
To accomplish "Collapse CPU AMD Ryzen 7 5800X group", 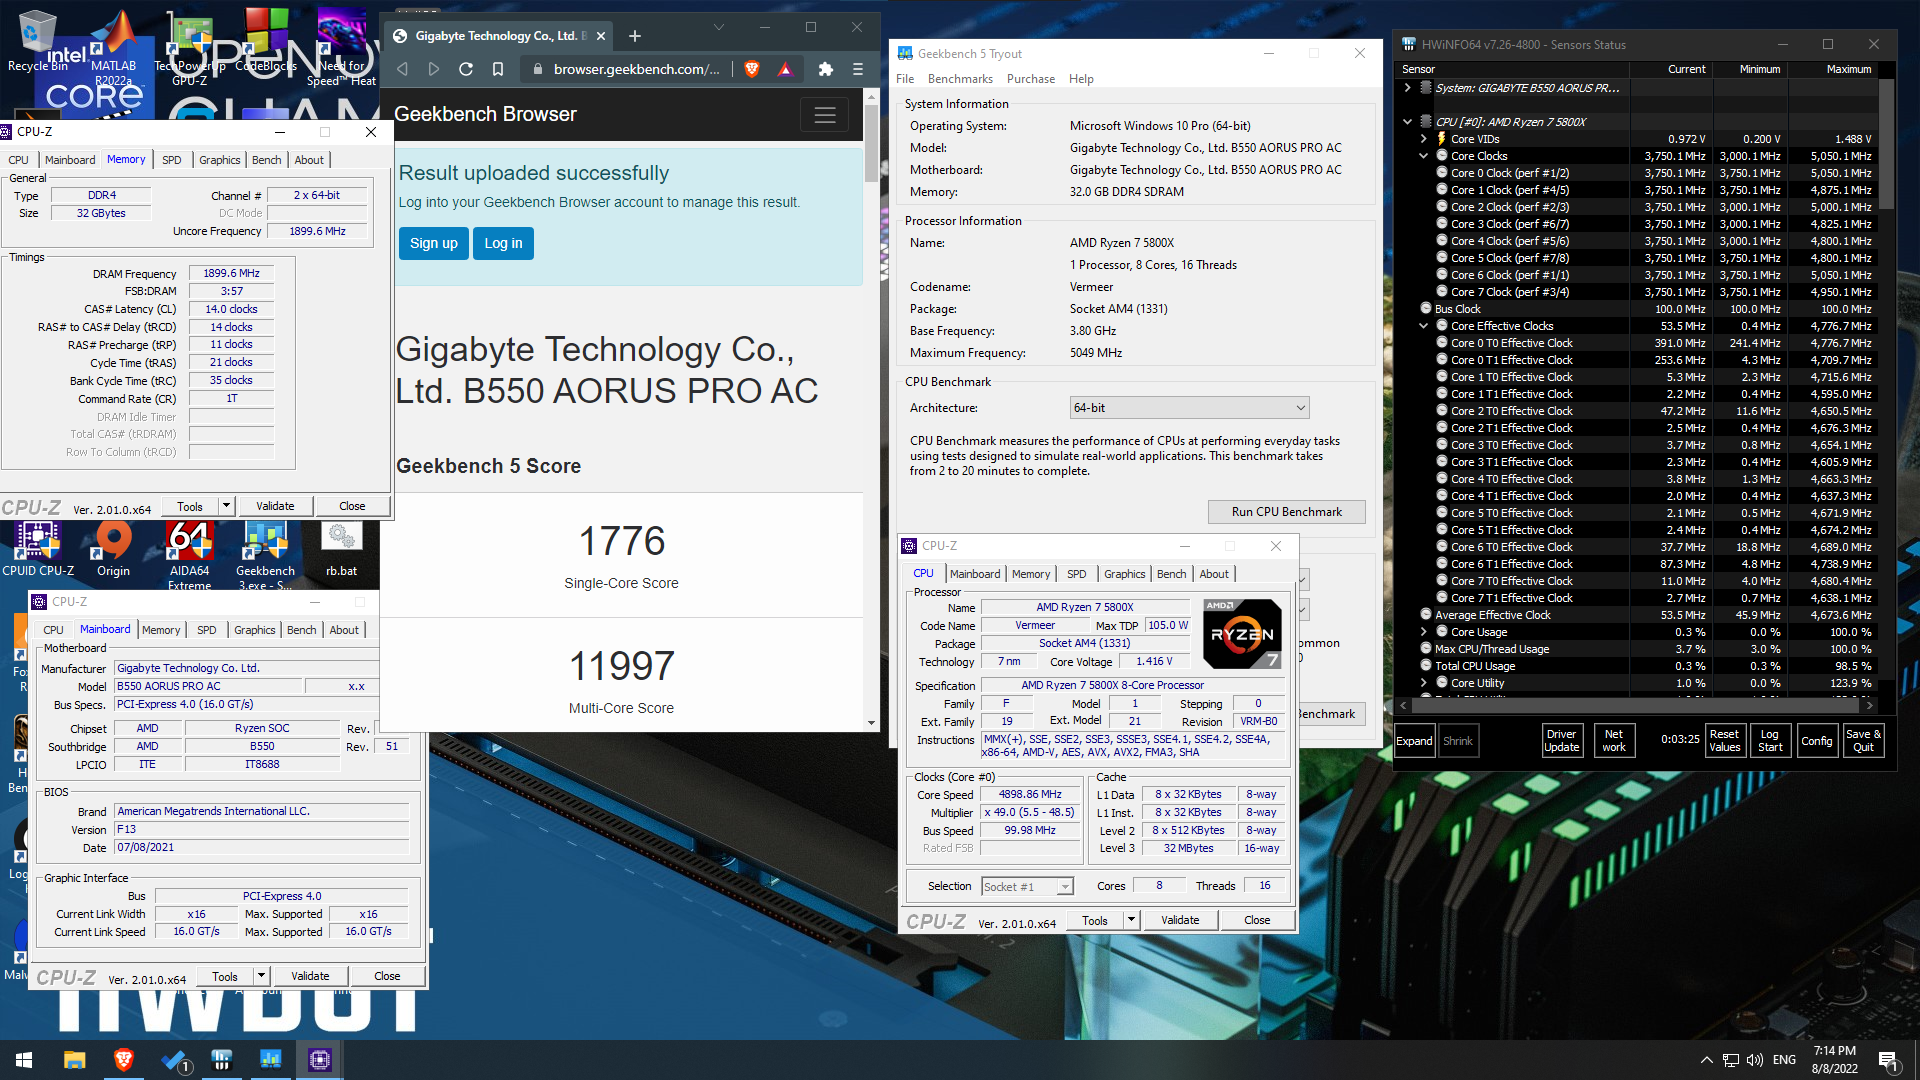I will click(1407, 122).
